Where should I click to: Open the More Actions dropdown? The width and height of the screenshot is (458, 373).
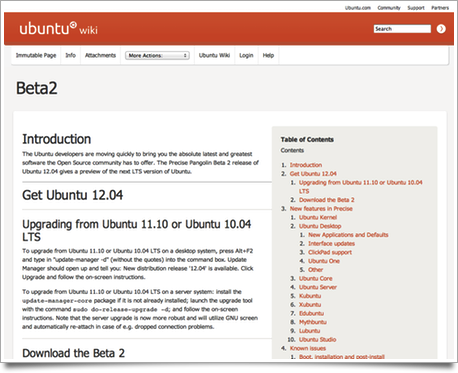[157, 55]
